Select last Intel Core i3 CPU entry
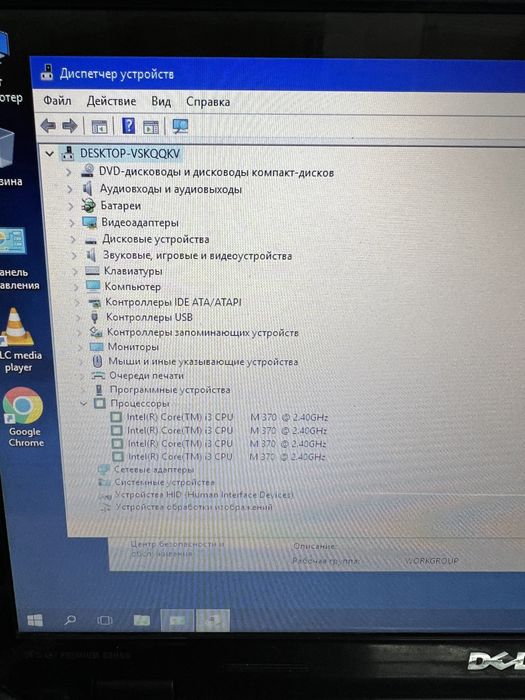The image size is (525, 700). click(227, 457)
